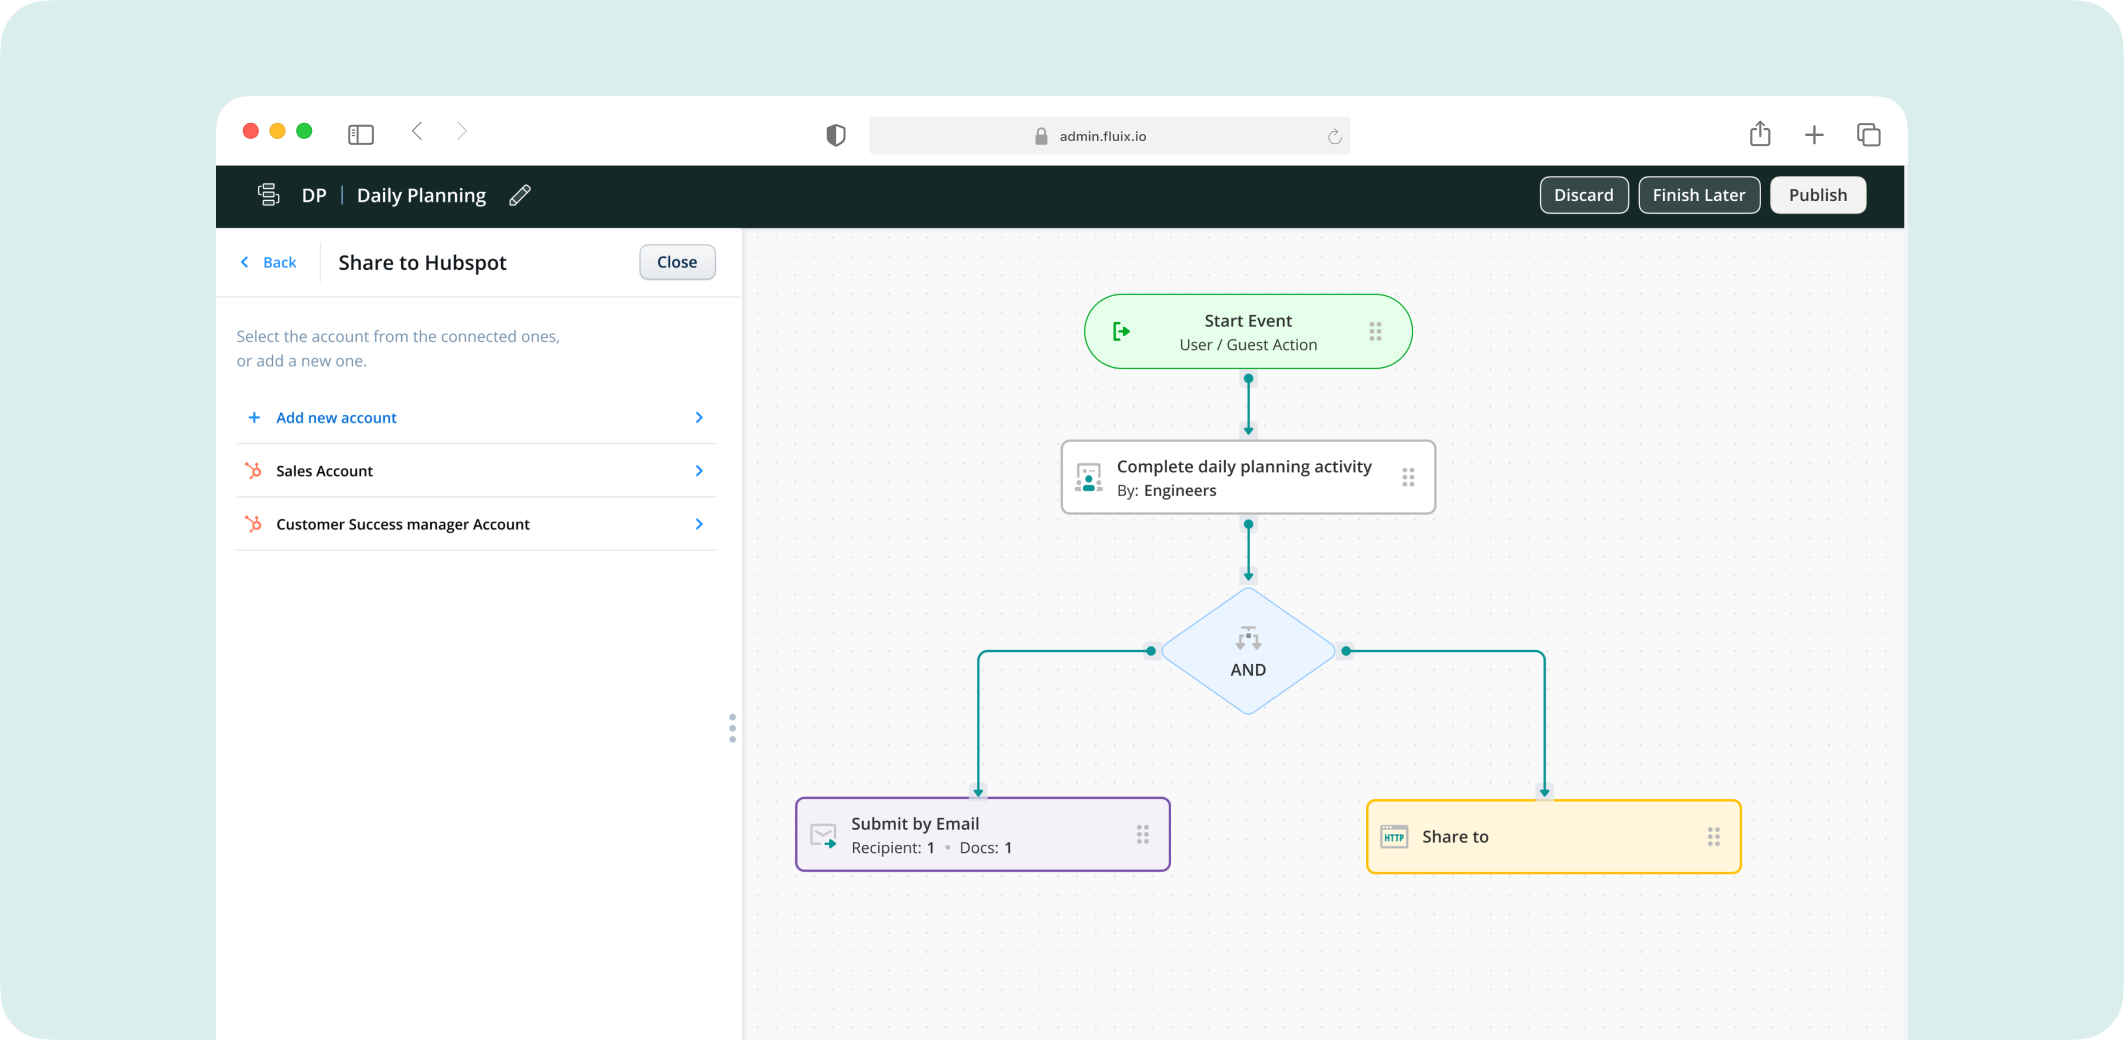Click the workflow icon beside DP
This screenshot has height=1040, width=2124.
[x=268, y=195]
